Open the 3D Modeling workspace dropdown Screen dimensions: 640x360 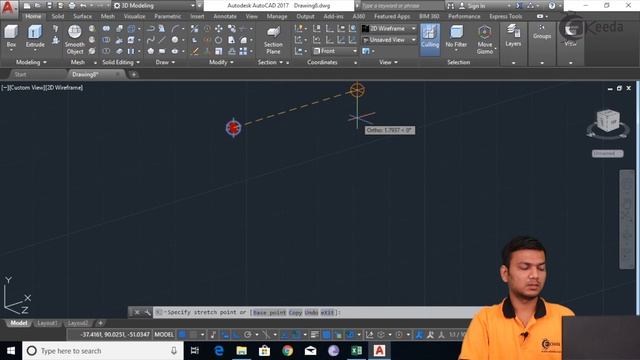tap(154, 6)
